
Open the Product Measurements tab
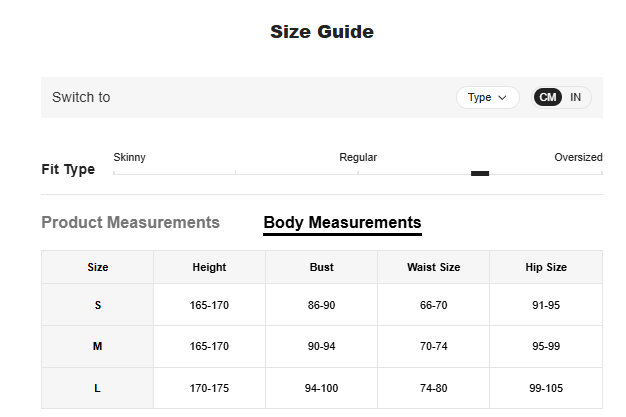click(x=130, y=222)
